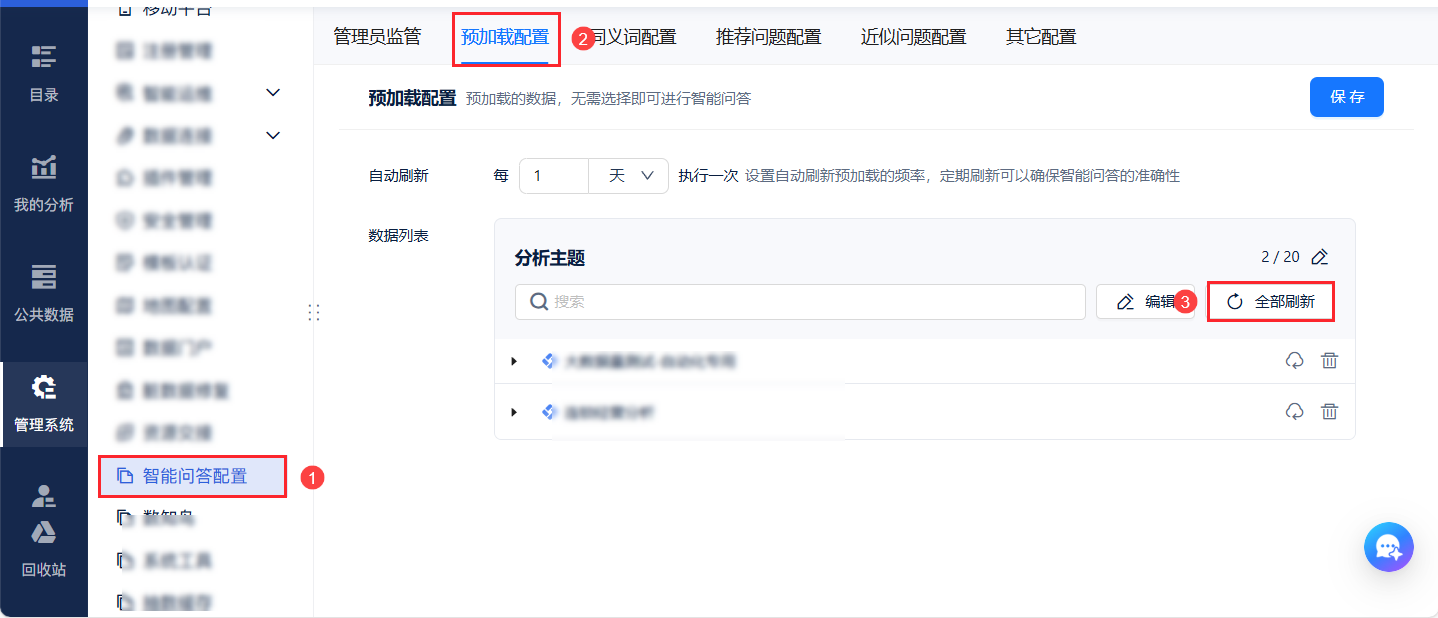
Task: Click the sidebar splitter dotted handle
Action: [x=314, y=313]
